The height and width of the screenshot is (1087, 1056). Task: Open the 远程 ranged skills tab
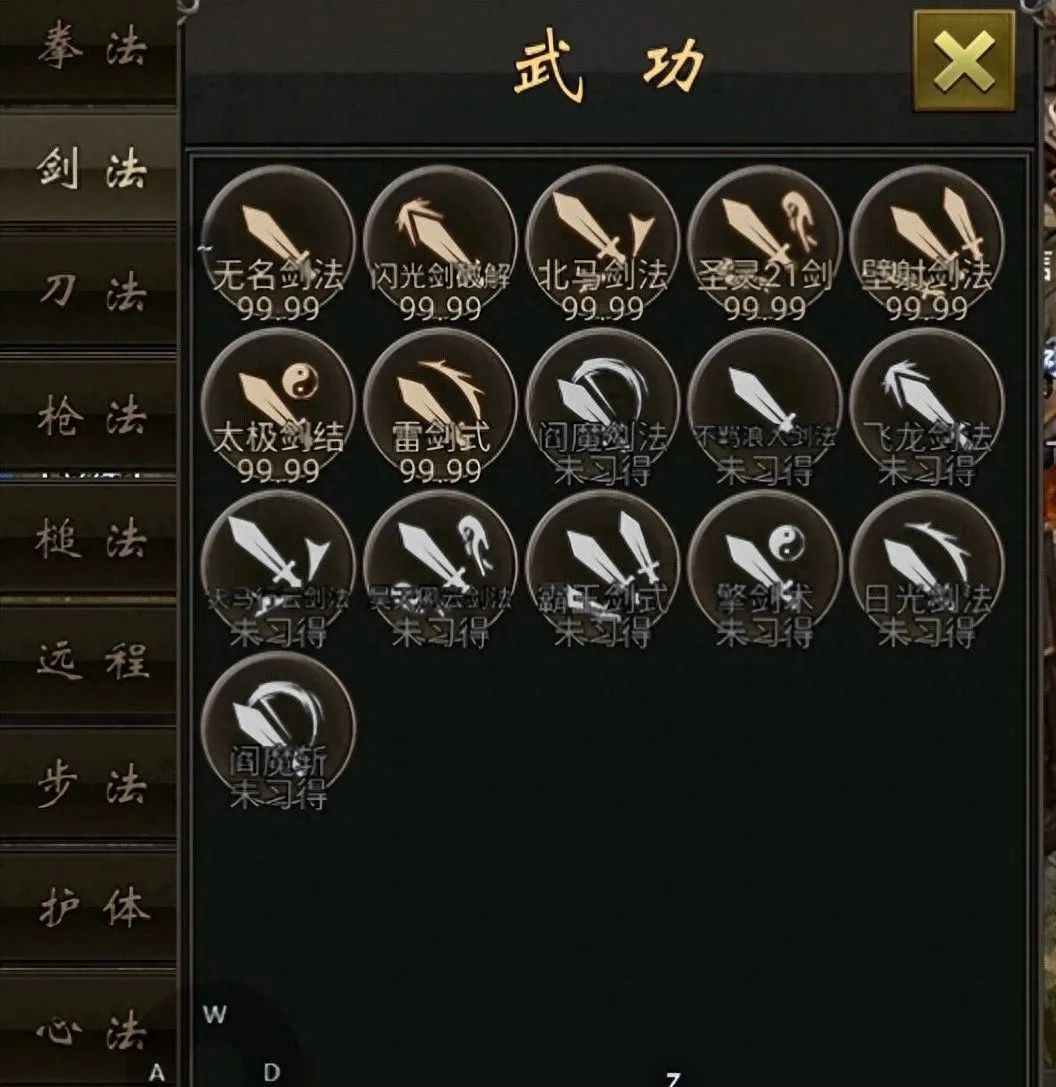coord(88,660)
